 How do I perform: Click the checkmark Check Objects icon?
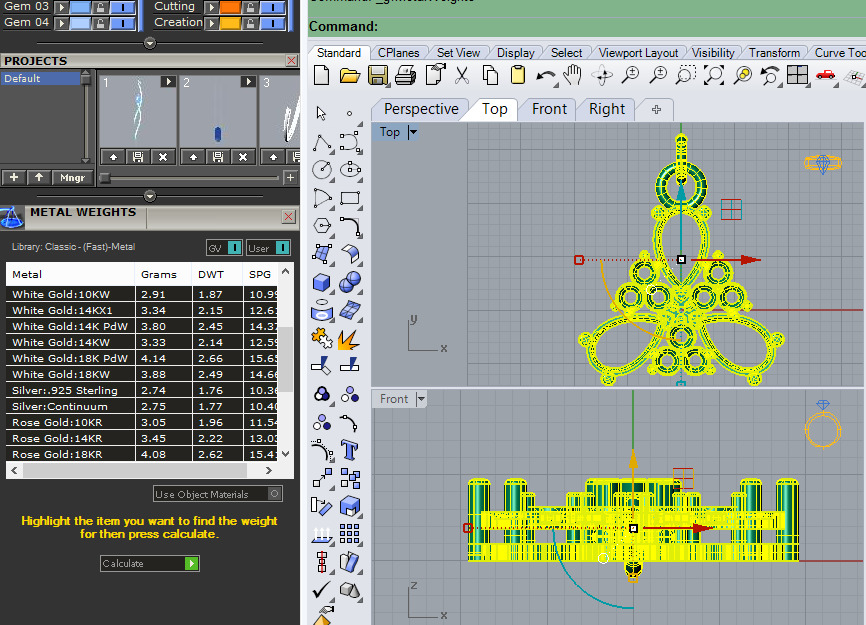(x=321, y=590)
